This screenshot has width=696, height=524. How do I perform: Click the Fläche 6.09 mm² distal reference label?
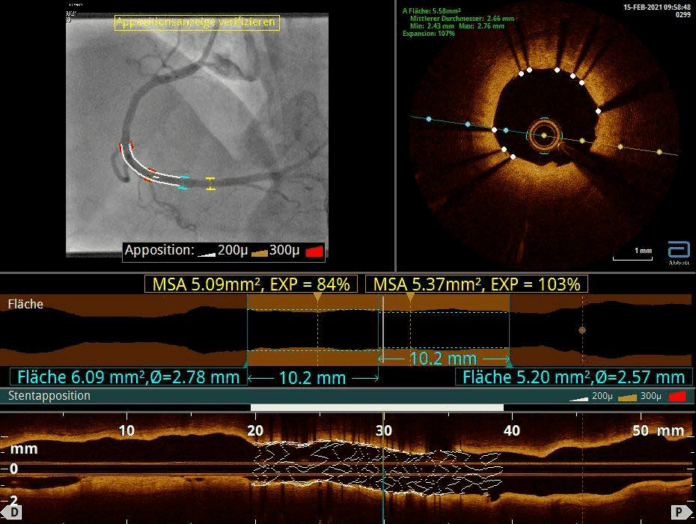coord(128,377)
